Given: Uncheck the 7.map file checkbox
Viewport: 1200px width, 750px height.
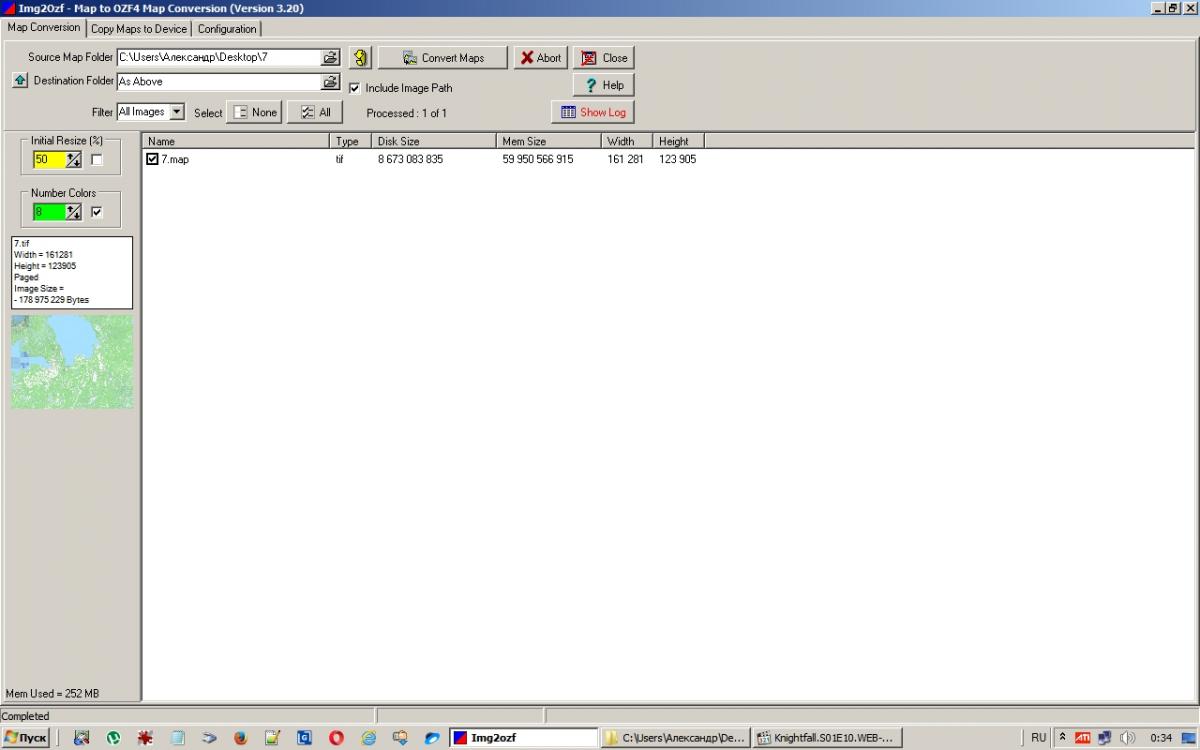Looking at the screenshot, I should 152,159.
